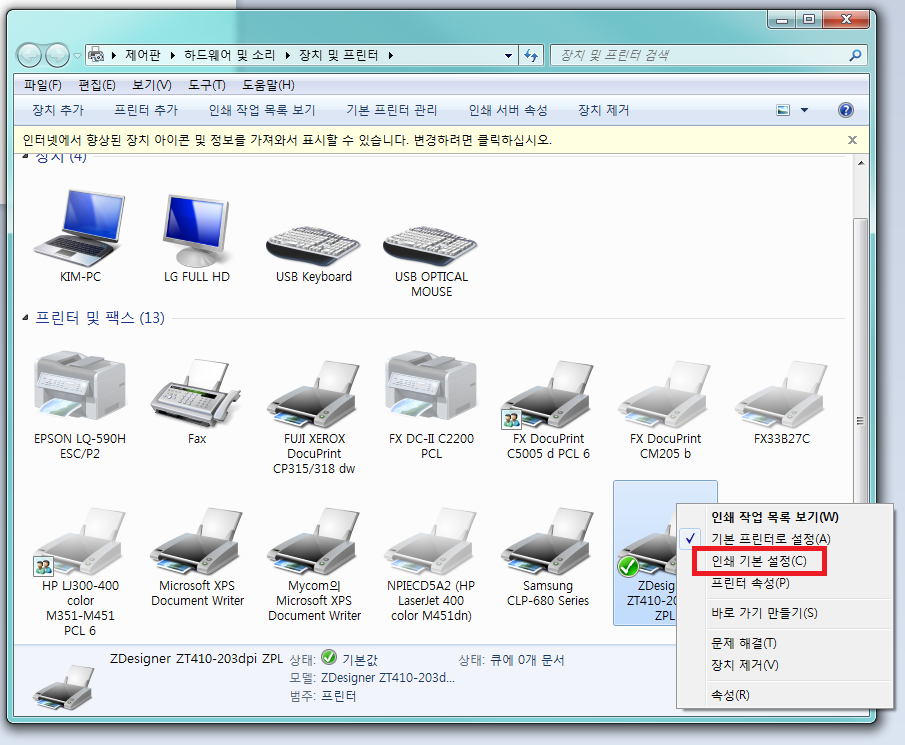Viewport: 905px width, 745px height.
Task: Select the USB Keyboard device icon
Action: tap(313, 244)
